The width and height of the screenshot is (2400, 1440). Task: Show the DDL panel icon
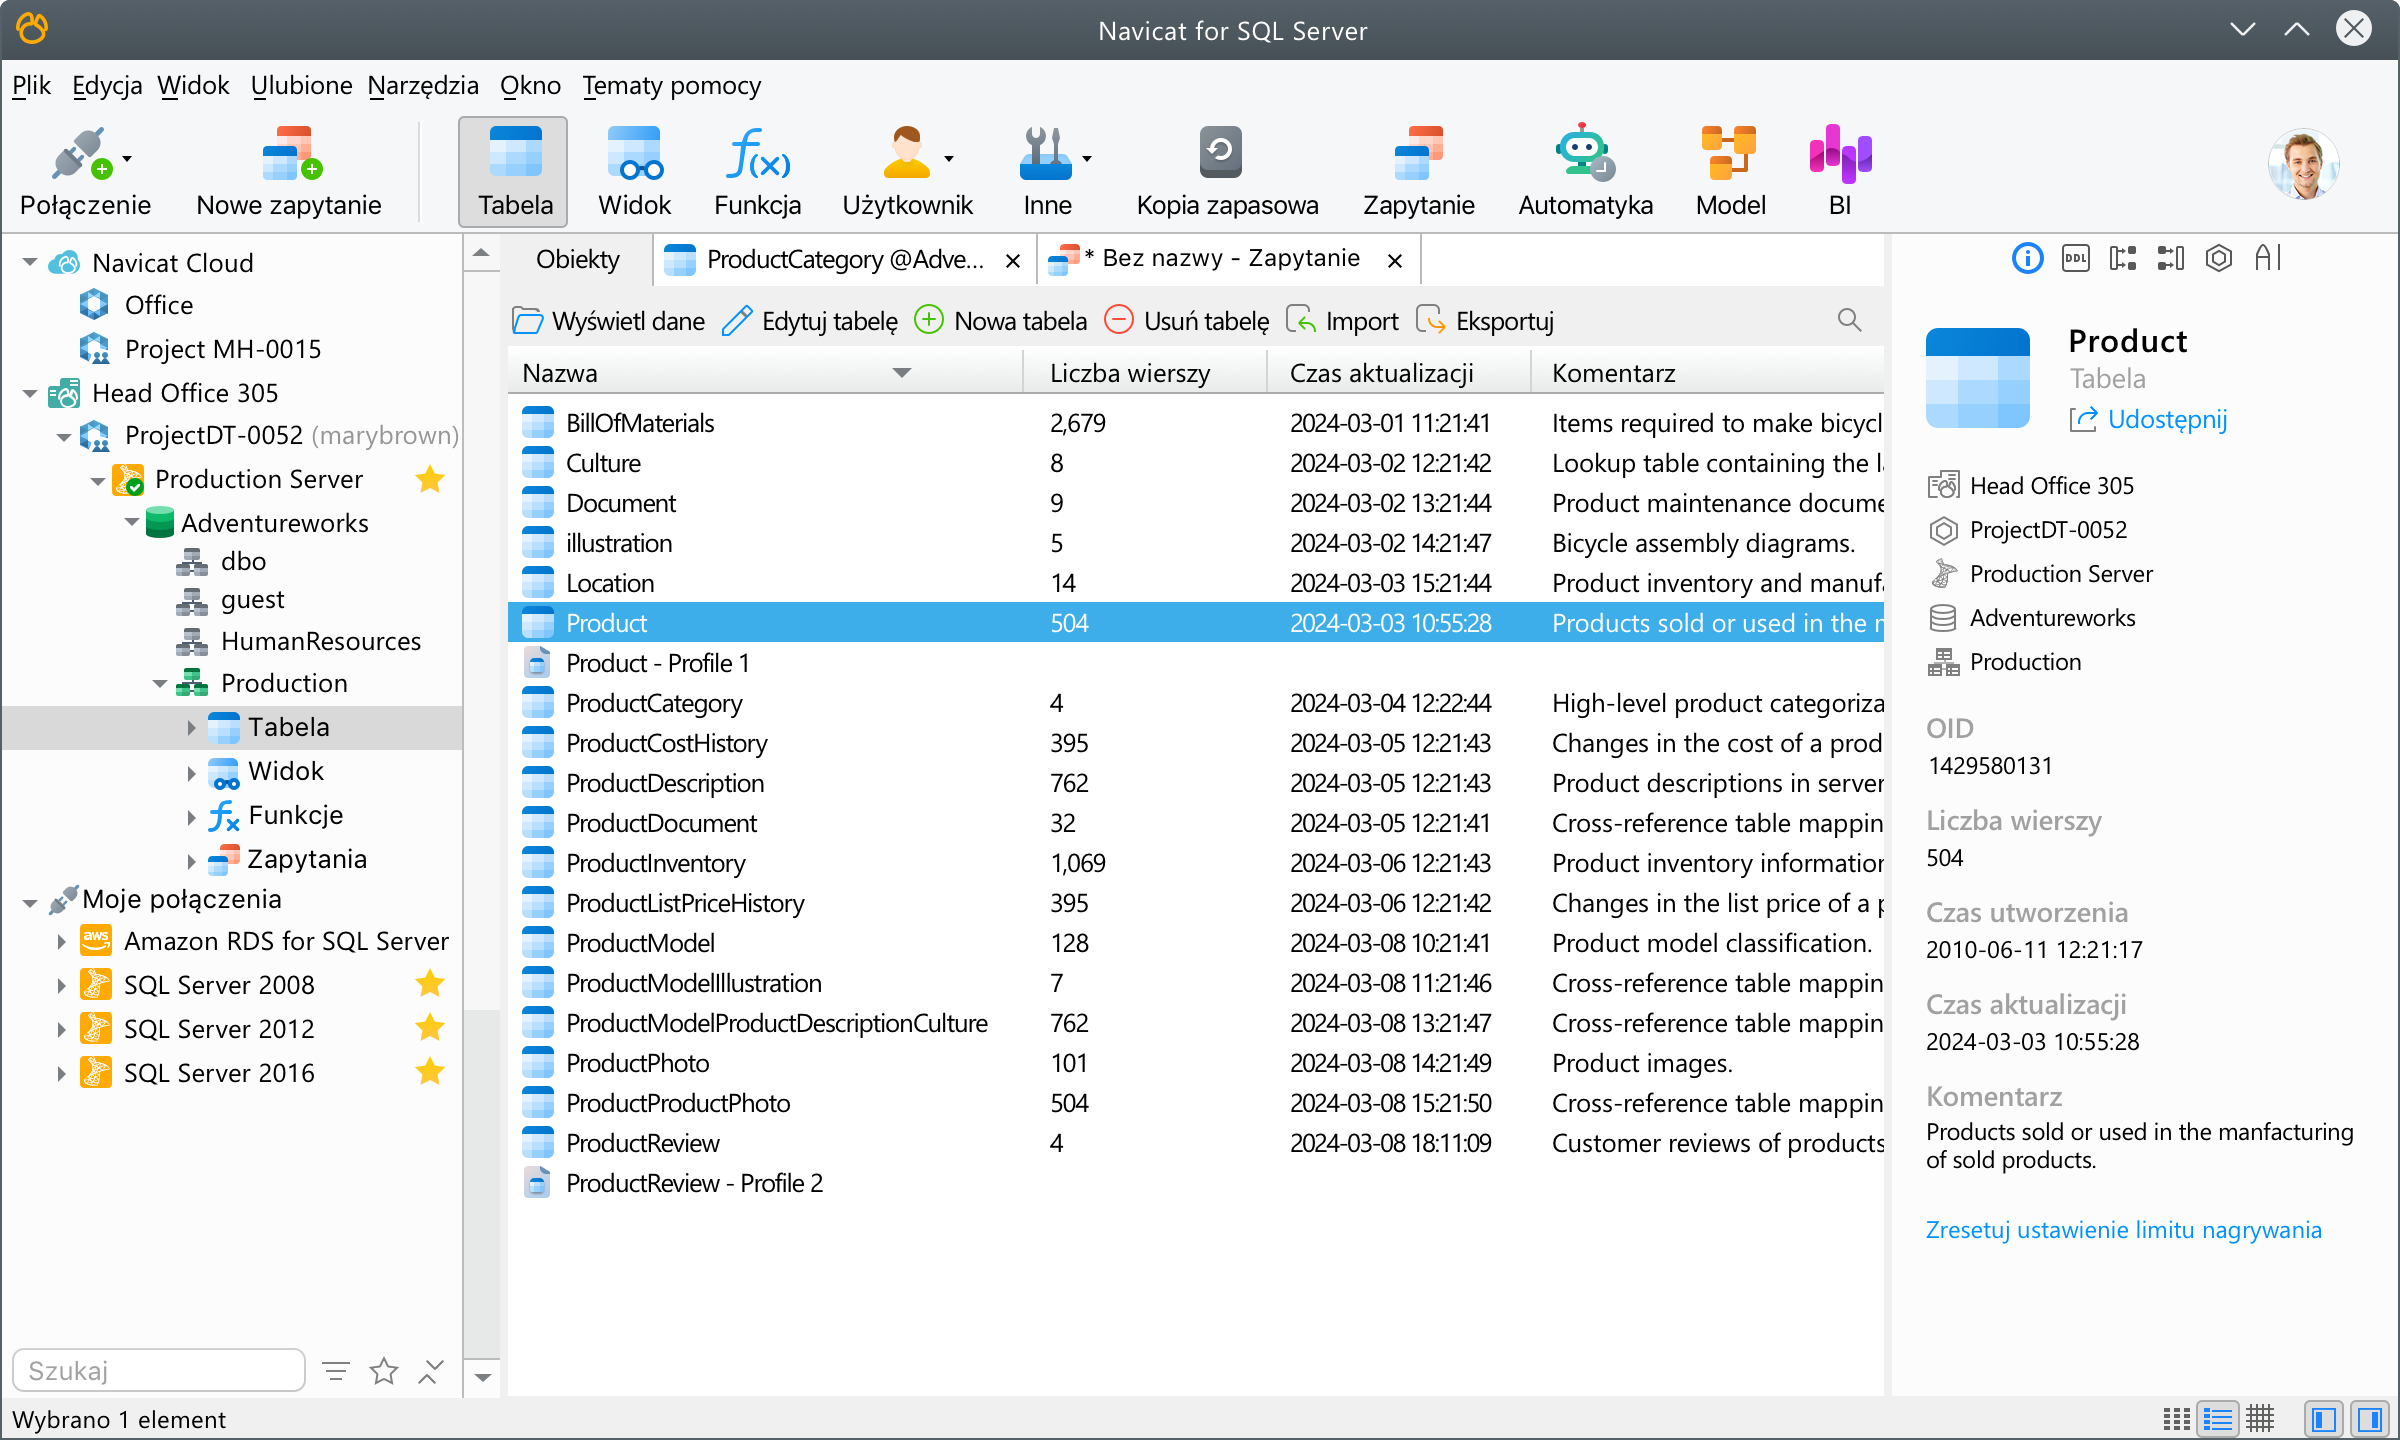click(x=2075, y=259)
